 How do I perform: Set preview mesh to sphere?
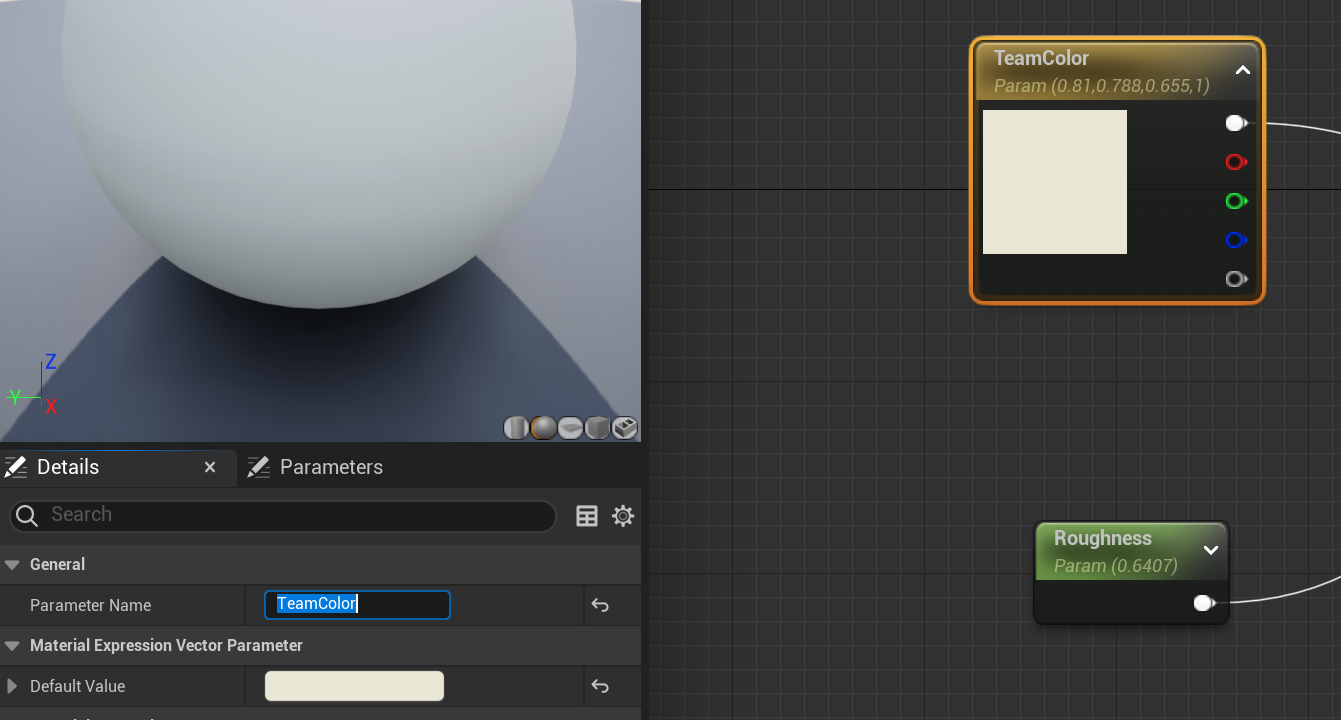coord(543,428)
